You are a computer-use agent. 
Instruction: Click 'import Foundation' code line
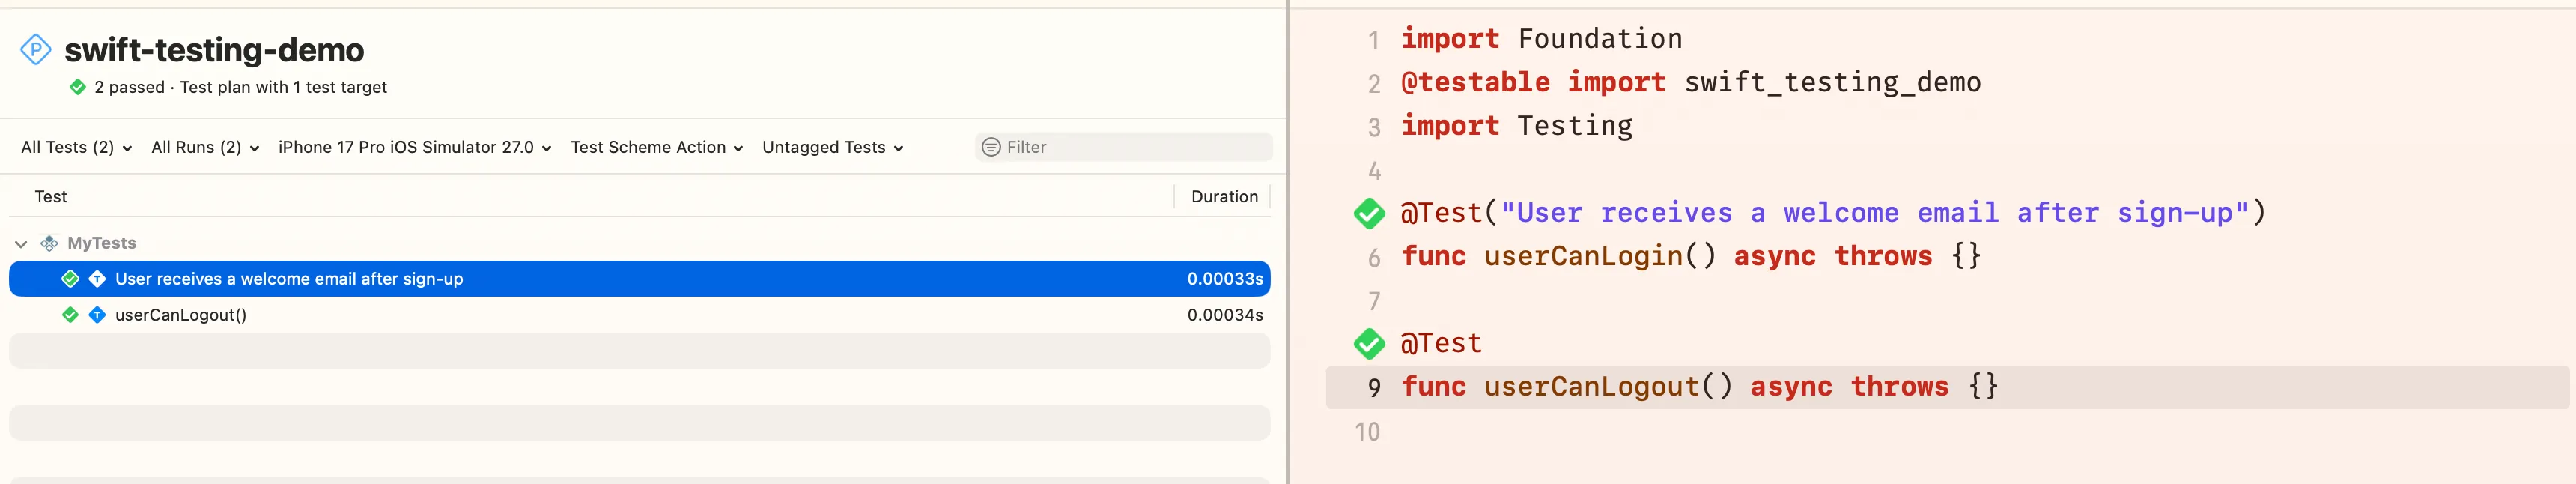tap(1541, 39)
